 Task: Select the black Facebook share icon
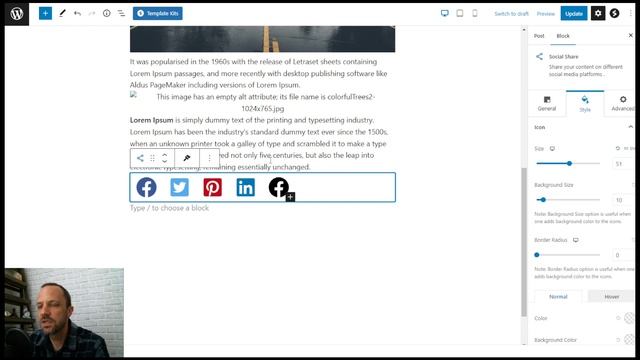click(x=278, y=187)
